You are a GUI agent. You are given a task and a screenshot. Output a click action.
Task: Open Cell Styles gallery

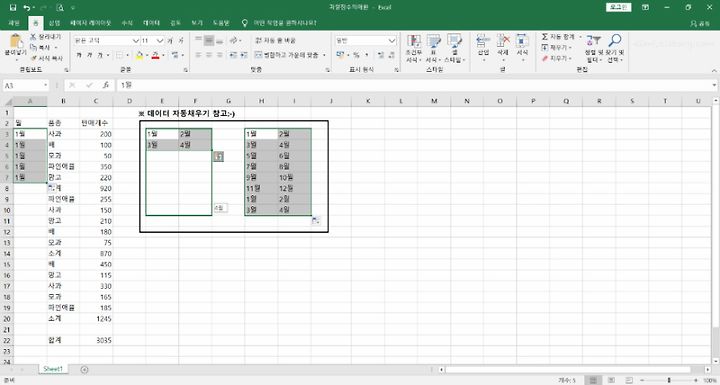(x=454, y=48)
